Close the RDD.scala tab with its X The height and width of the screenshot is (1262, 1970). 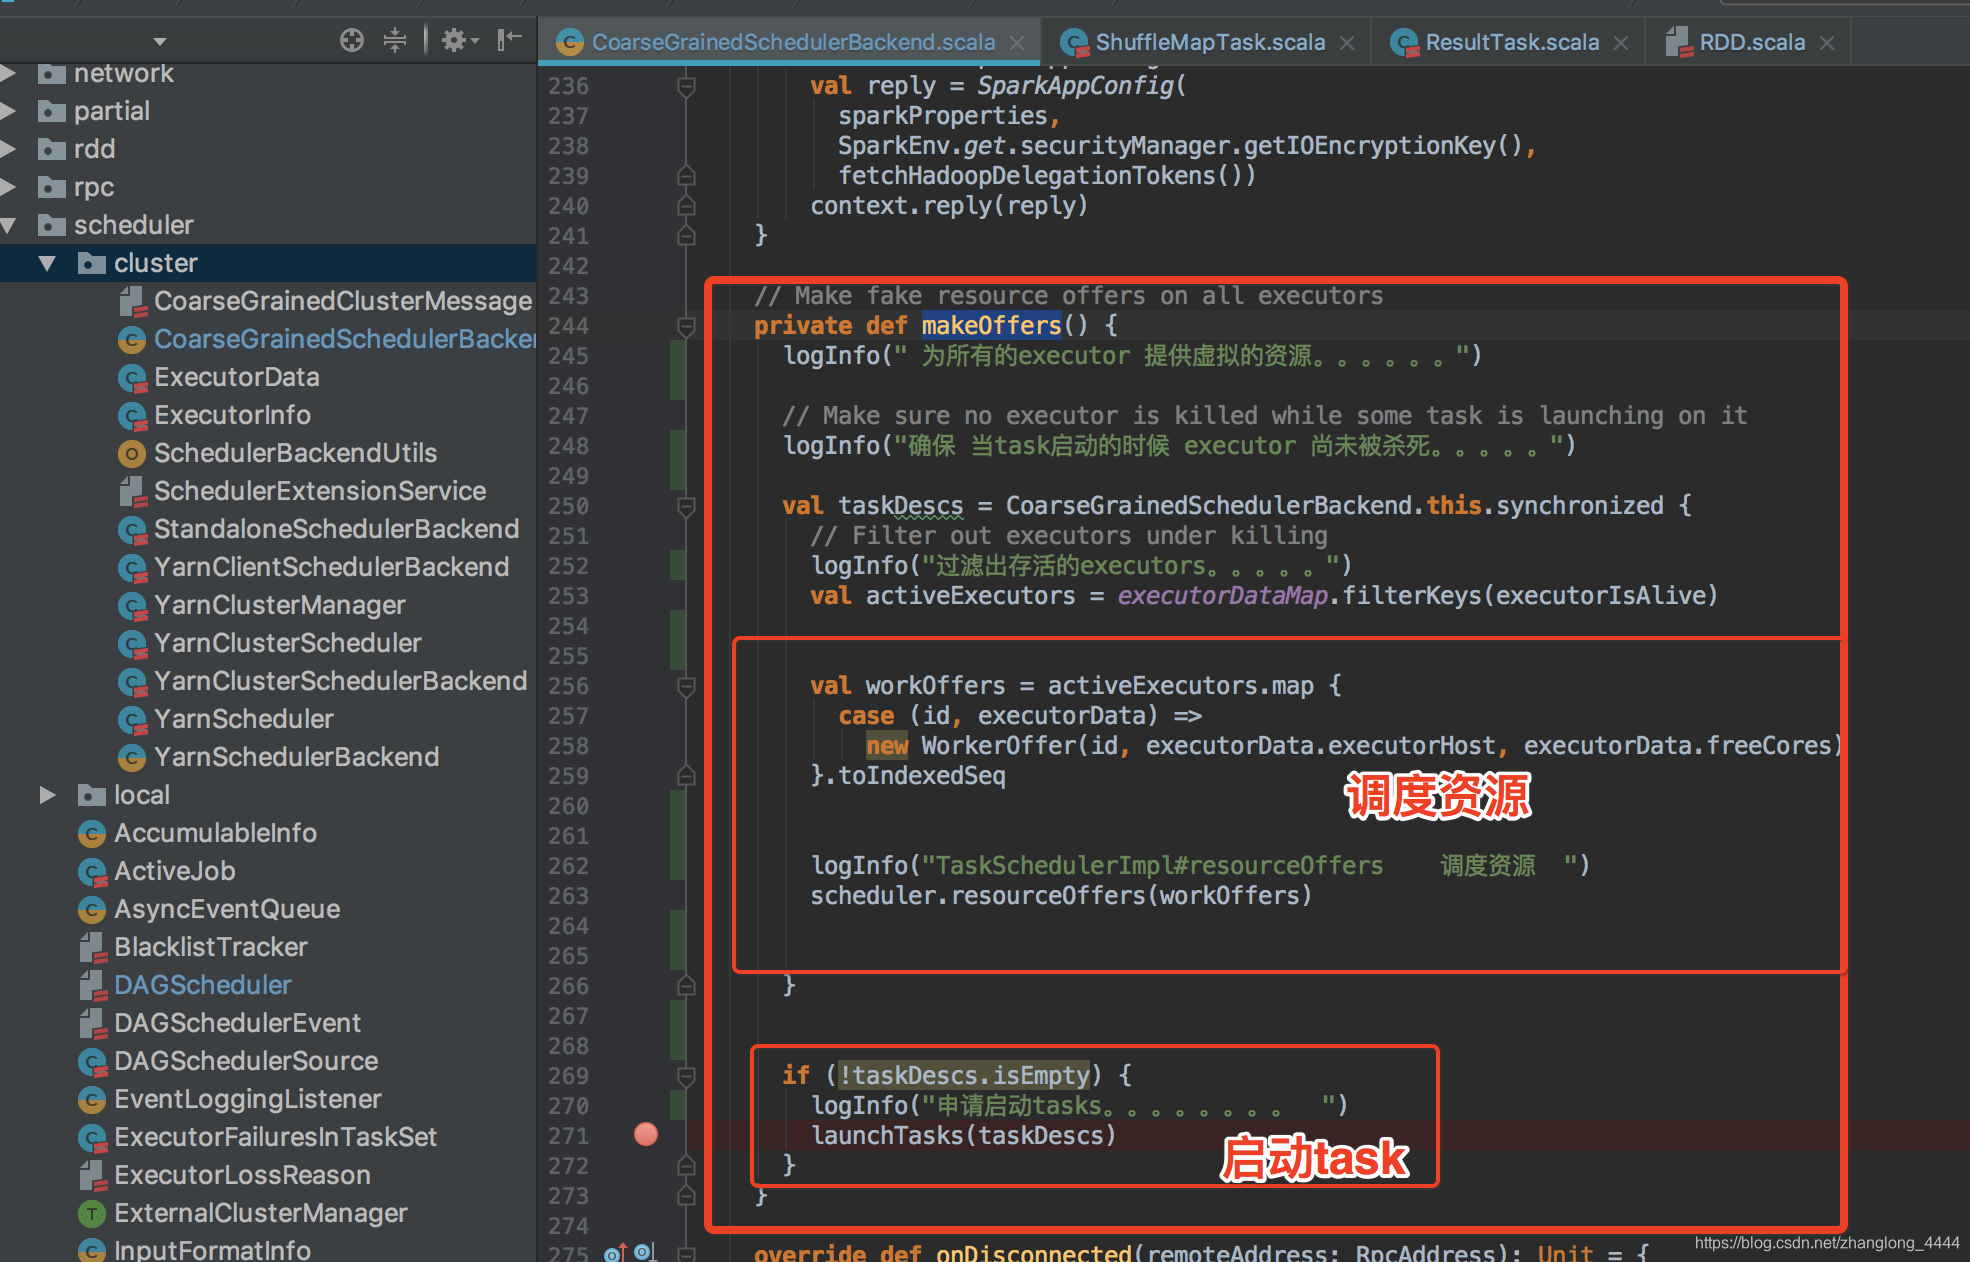[1827, 42]
